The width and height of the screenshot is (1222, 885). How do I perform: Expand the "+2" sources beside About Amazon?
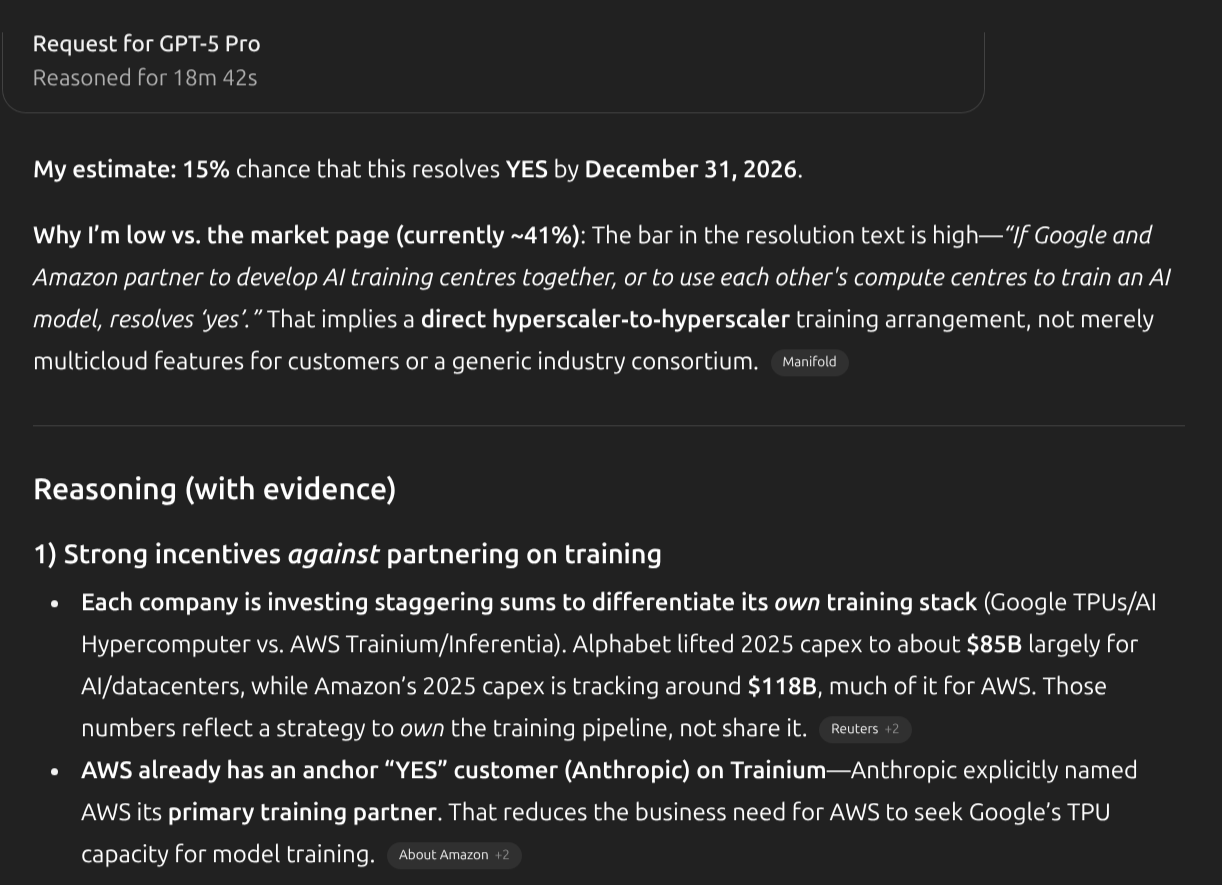[x=502, y=855]
